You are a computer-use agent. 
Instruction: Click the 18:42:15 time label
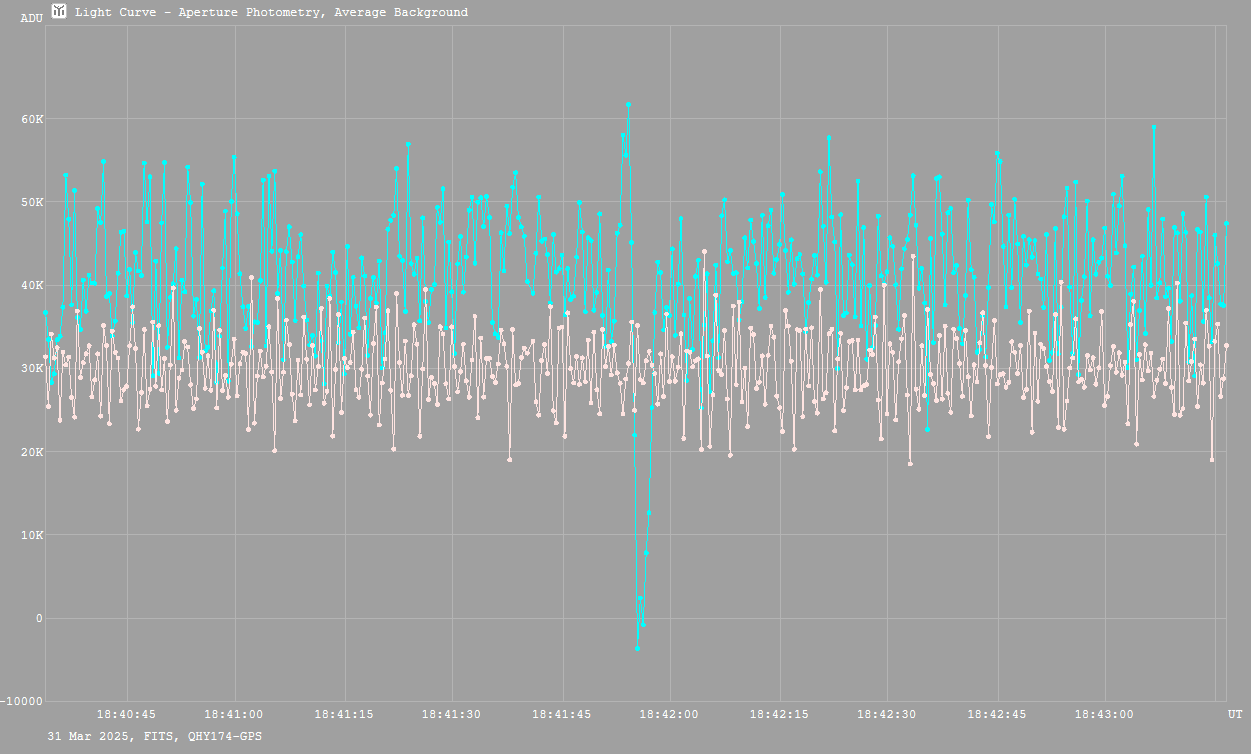tap(779, 714)
